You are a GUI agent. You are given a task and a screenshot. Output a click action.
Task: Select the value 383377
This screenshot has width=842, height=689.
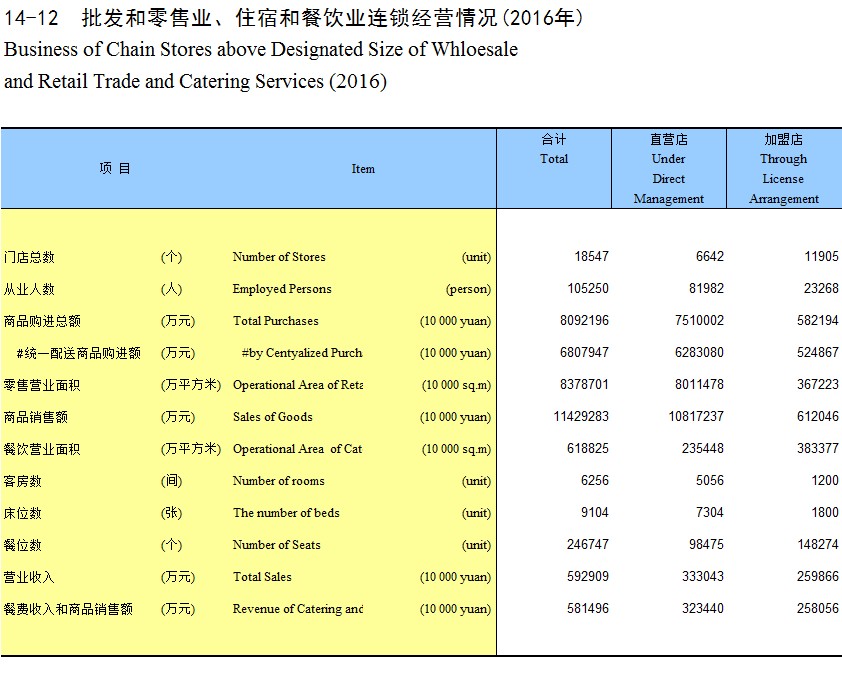point(818,448)
